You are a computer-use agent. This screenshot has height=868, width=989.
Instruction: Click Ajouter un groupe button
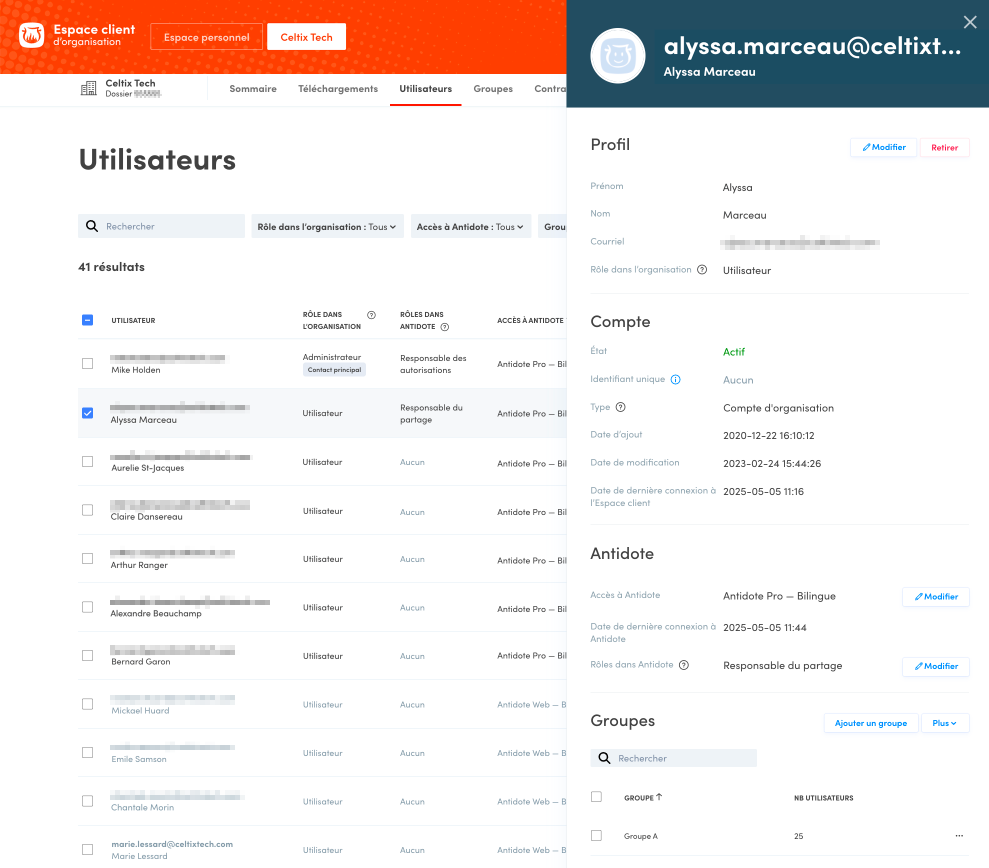[870, 723]
